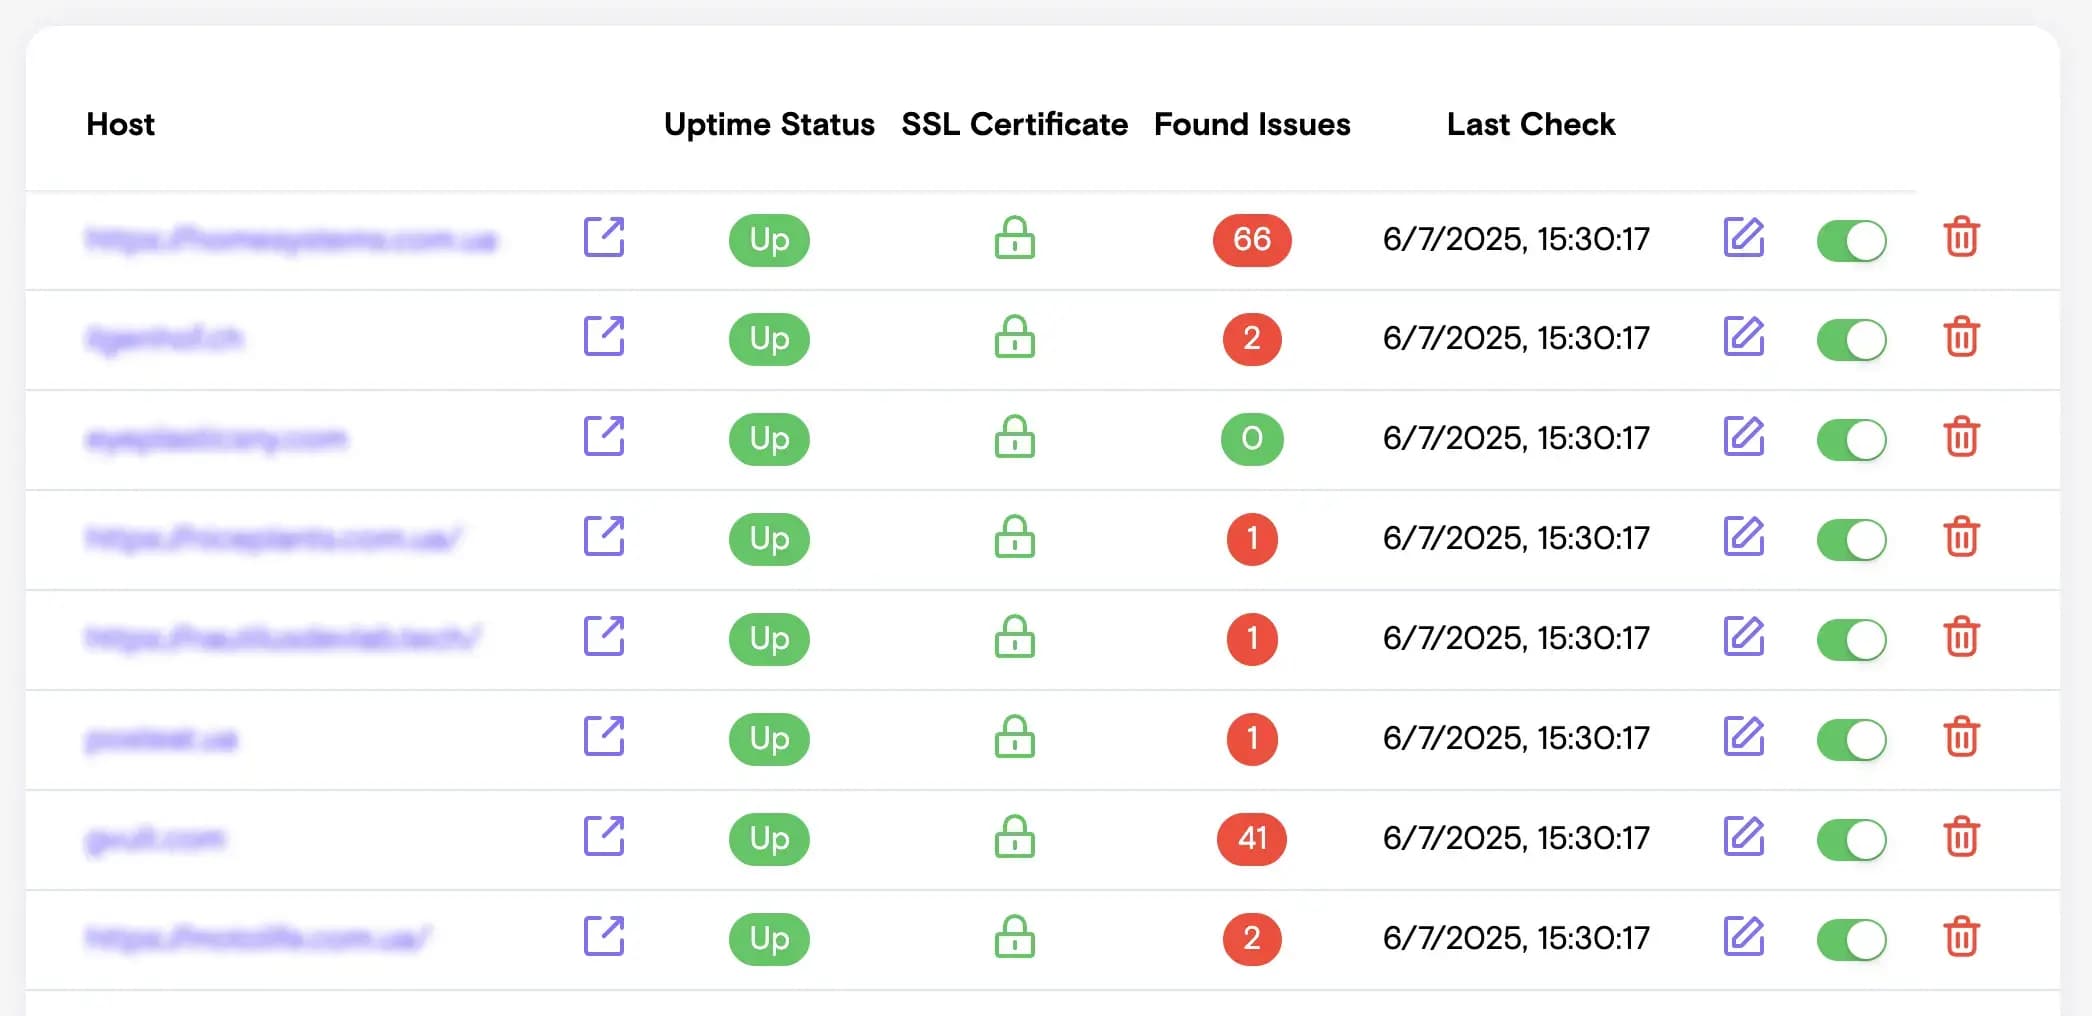The image size is (2092, 1016).
Task: Toggle monitoring off for the 66-issues host
Action: point(1852,240)
